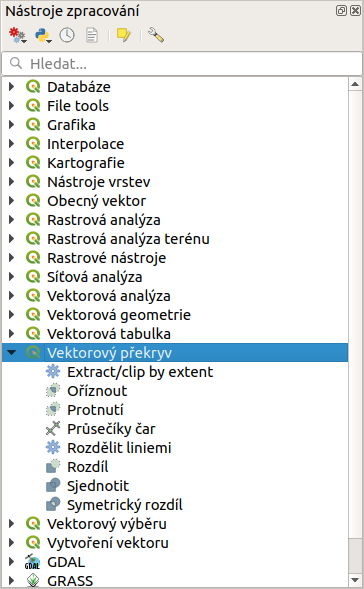
Task: Click the scrollbar down arrow
Action: pos(355,580)
